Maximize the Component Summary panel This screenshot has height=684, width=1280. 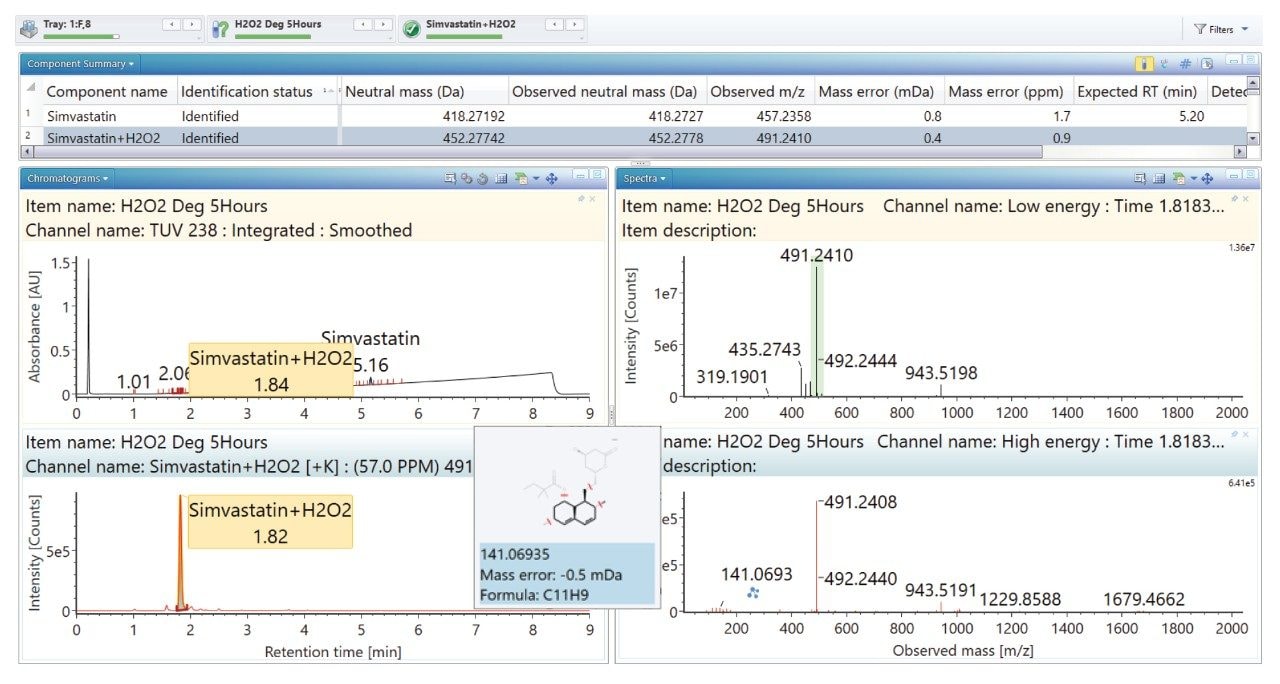point(1250,60)
